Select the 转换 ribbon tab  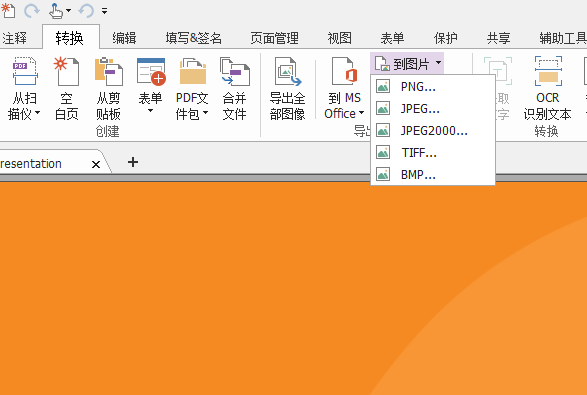(x=69, y=38)
